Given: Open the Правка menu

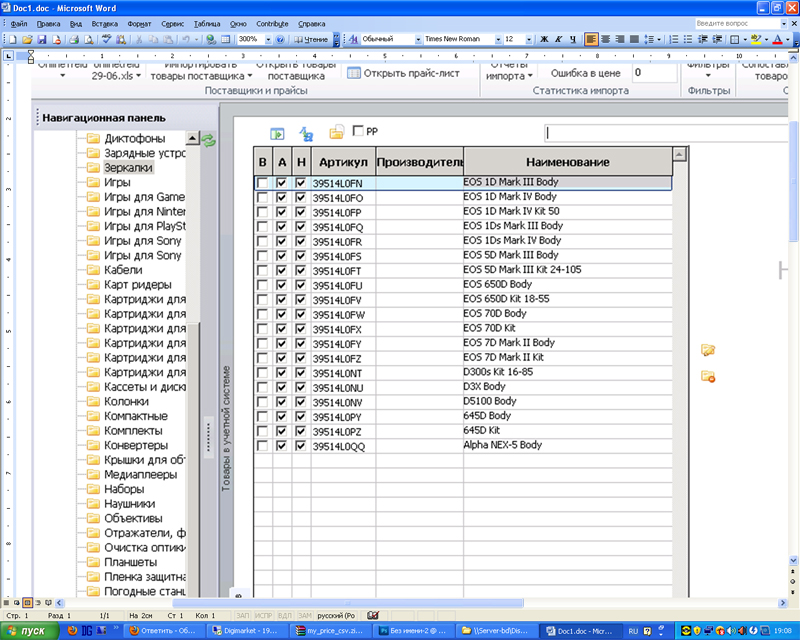Looking at the screenshot, I should click(48, 23).
